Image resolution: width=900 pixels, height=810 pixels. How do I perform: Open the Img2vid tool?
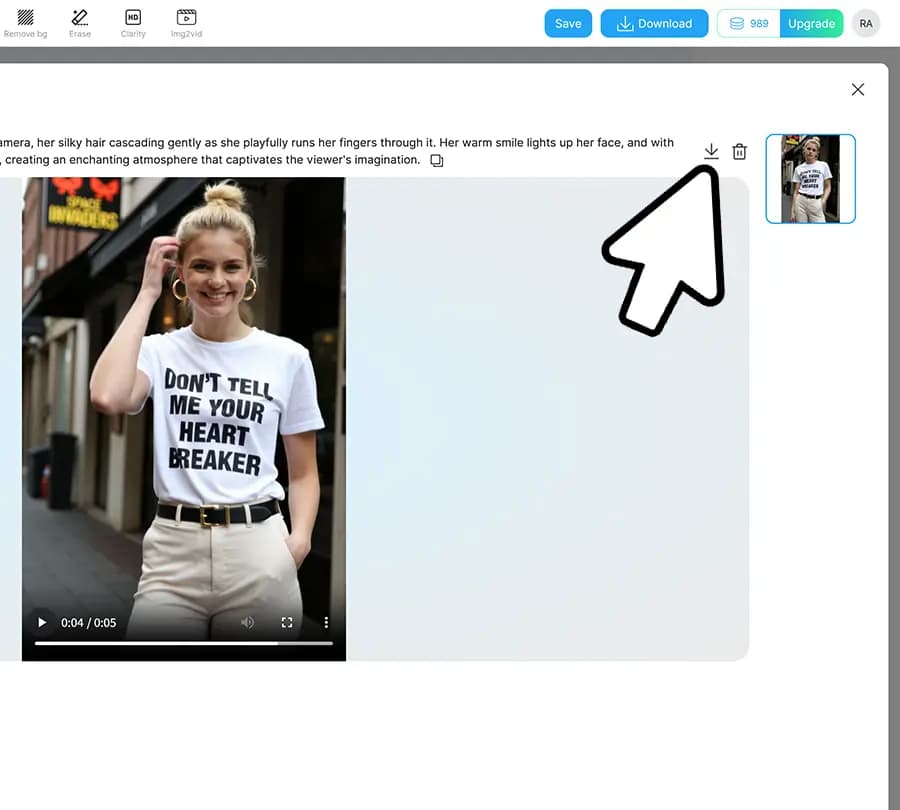click(x=186, y=23)
